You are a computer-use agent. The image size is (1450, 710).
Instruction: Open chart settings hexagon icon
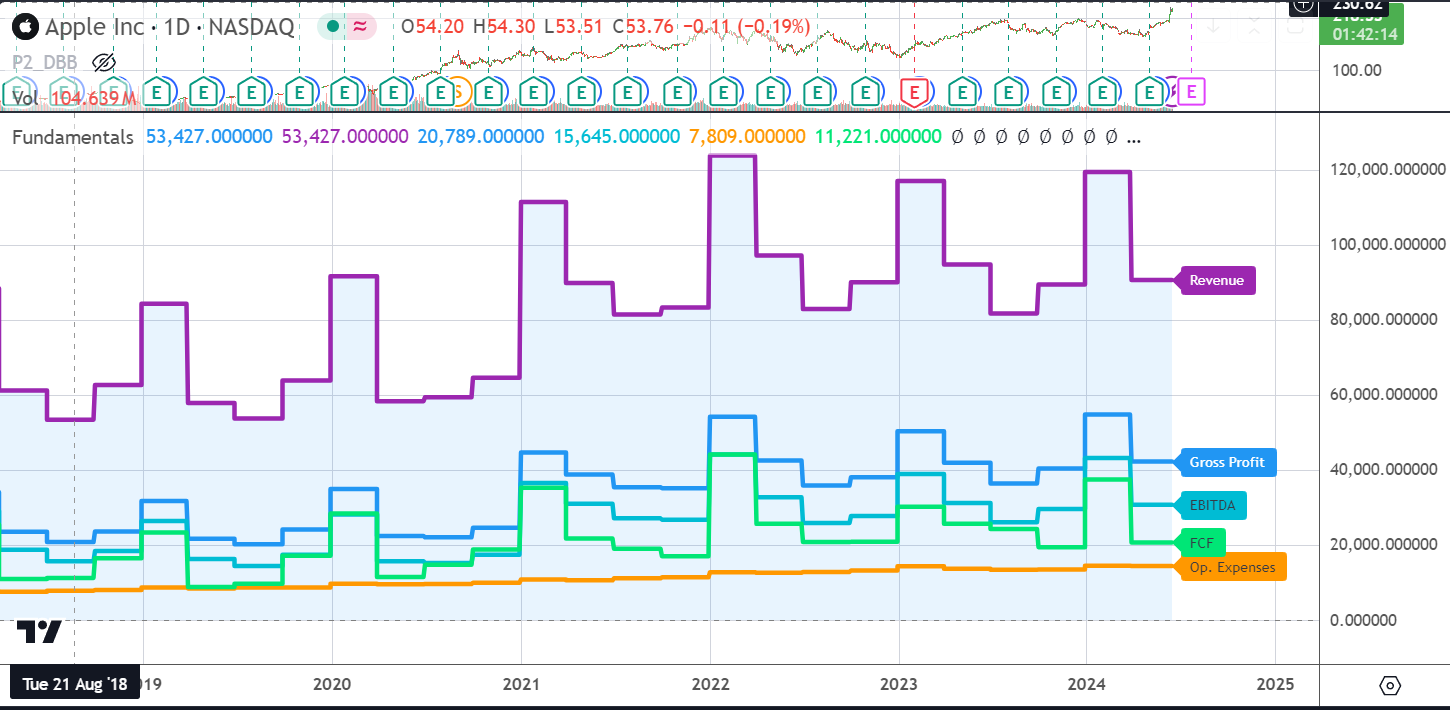click(x=1389, y=686)
